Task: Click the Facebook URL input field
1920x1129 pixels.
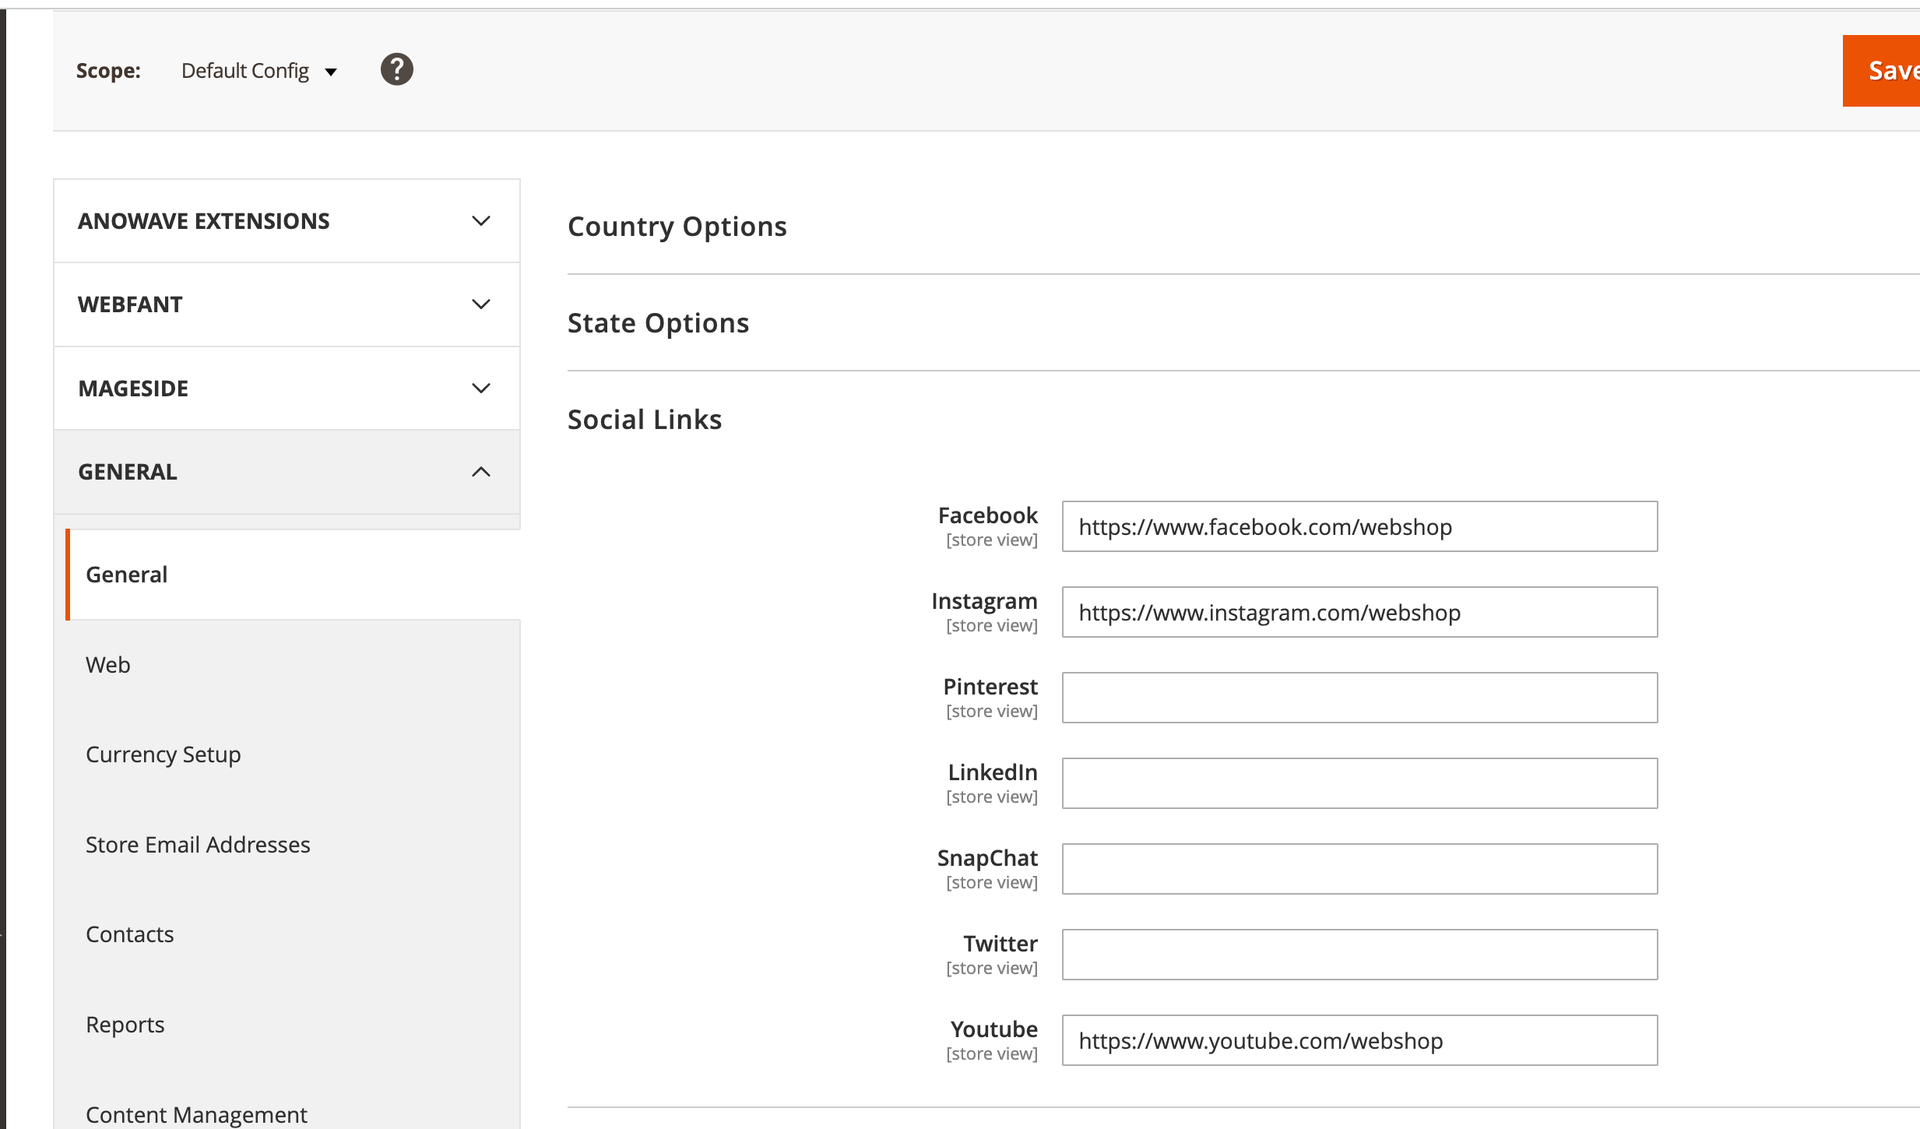Action: pos(1359,527)
